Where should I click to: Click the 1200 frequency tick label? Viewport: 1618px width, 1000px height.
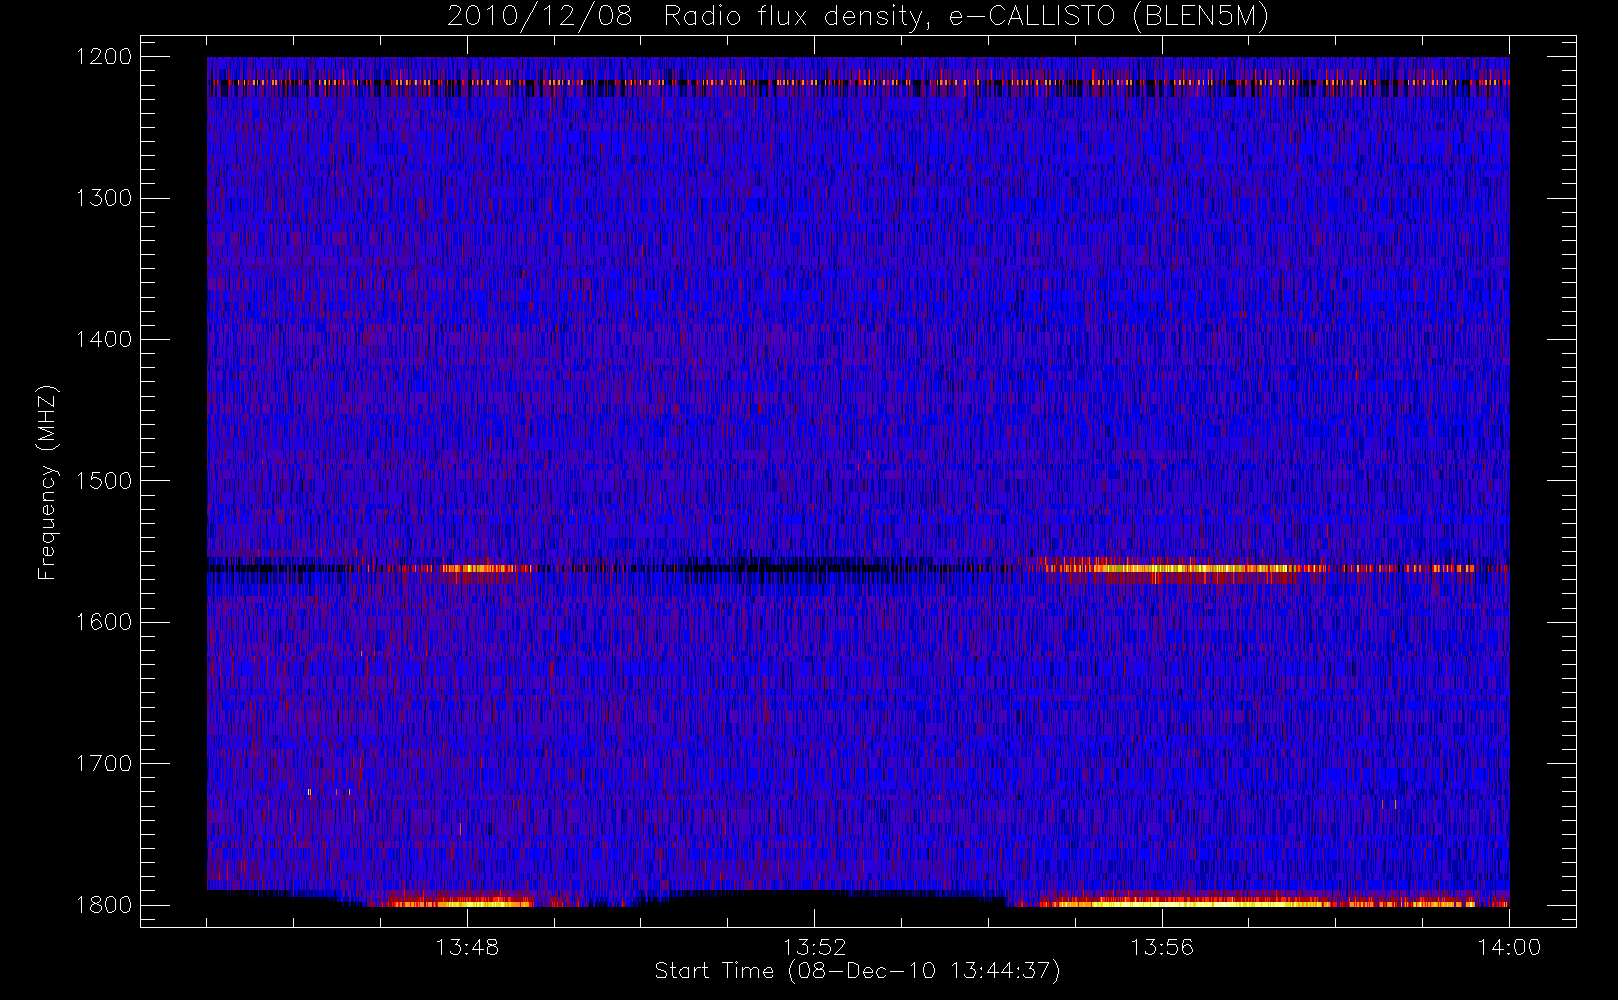tap(104, 57)
